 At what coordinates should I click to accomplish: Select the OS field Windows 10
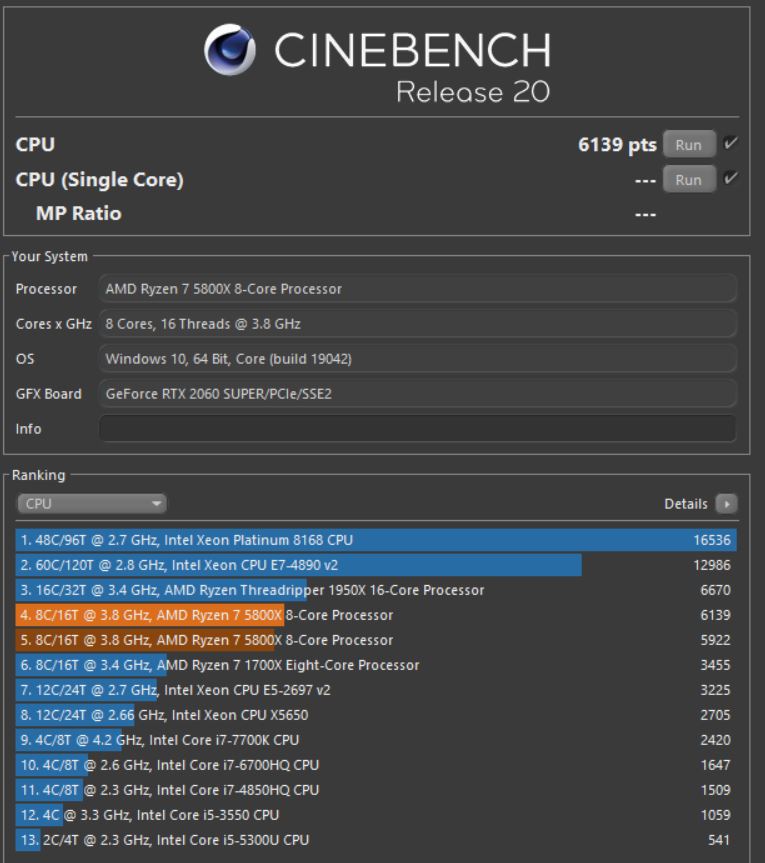pyautogui.click(x=417, y=359)
